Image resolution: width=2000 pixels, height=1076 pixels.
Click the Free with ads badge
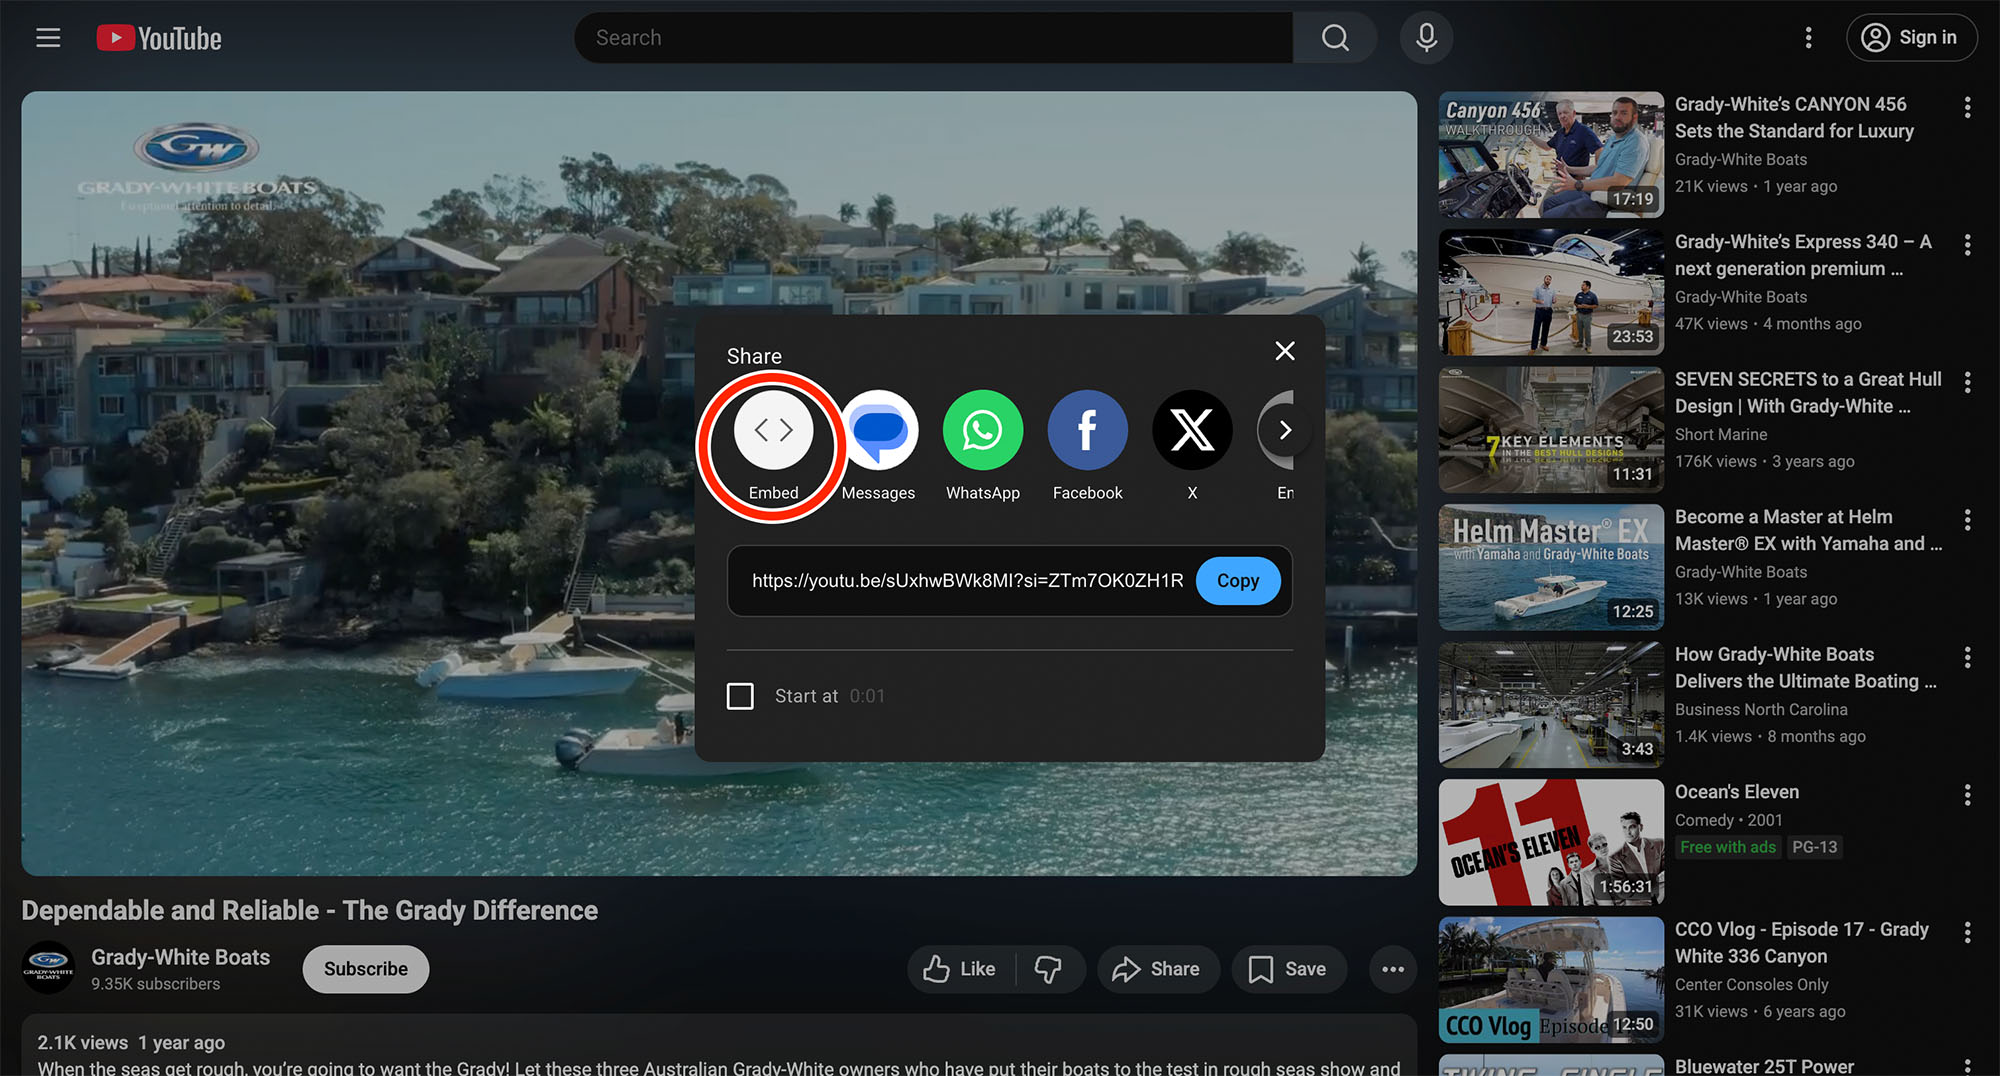pos(1728,847)
